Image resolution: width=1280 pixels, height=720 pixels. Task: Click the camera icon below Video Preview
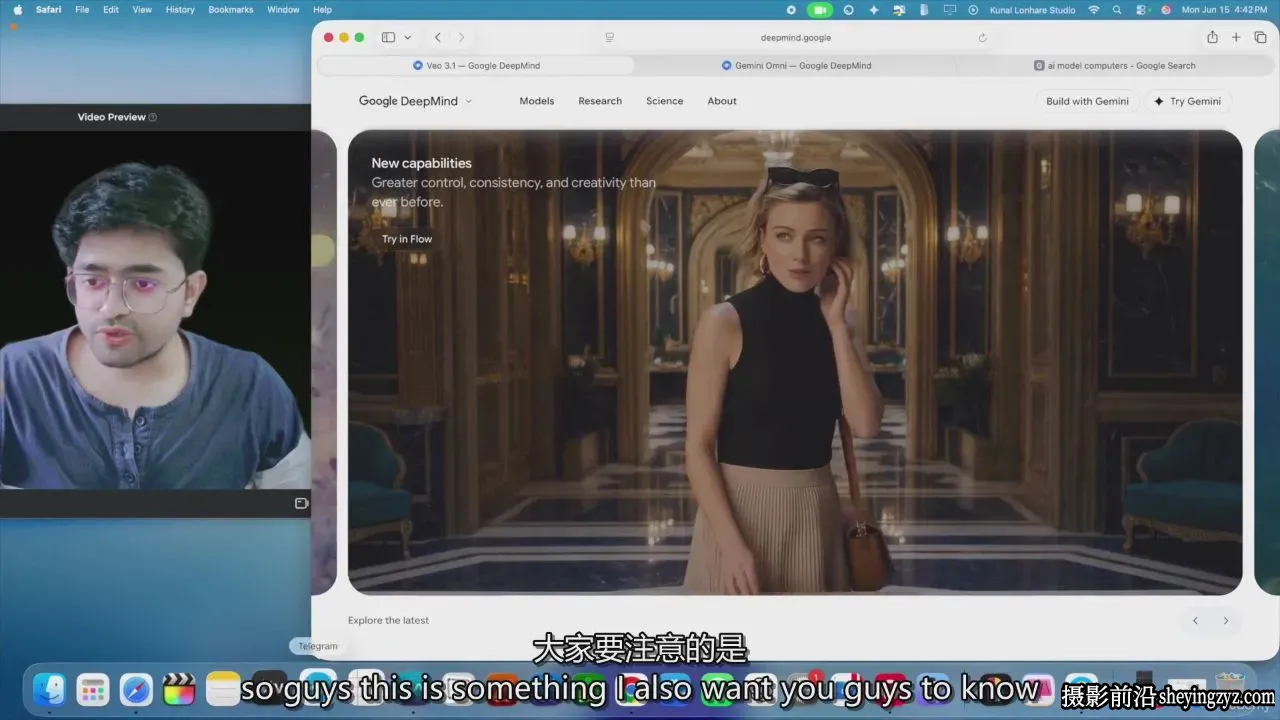tap(301, 503)
